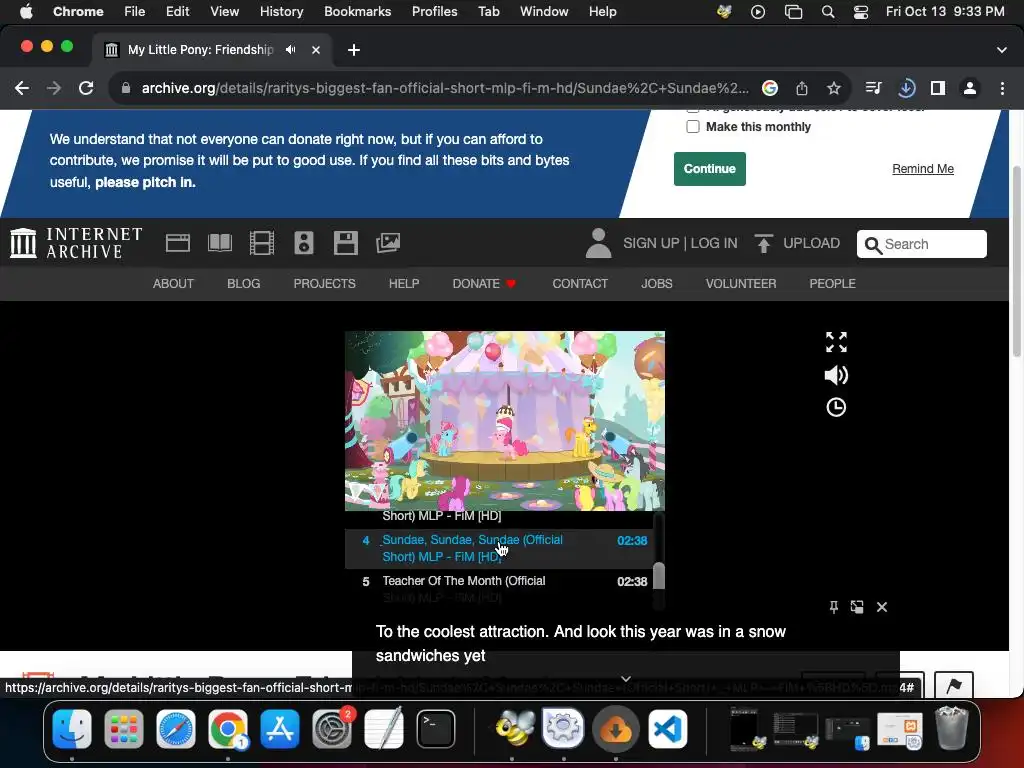
Task: Click the caption panel pop-out icon
Action: [x=857, y=607]
